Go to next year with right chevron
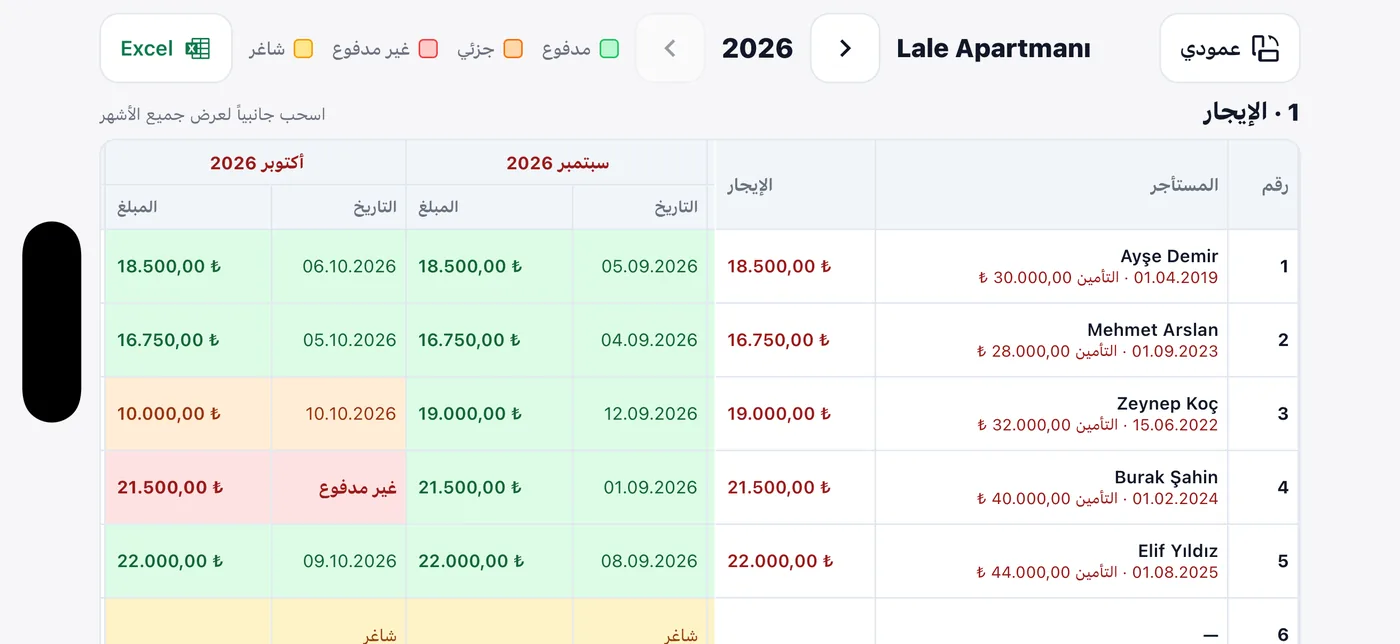Screen dimensions: 1400x644 point(845,48)
